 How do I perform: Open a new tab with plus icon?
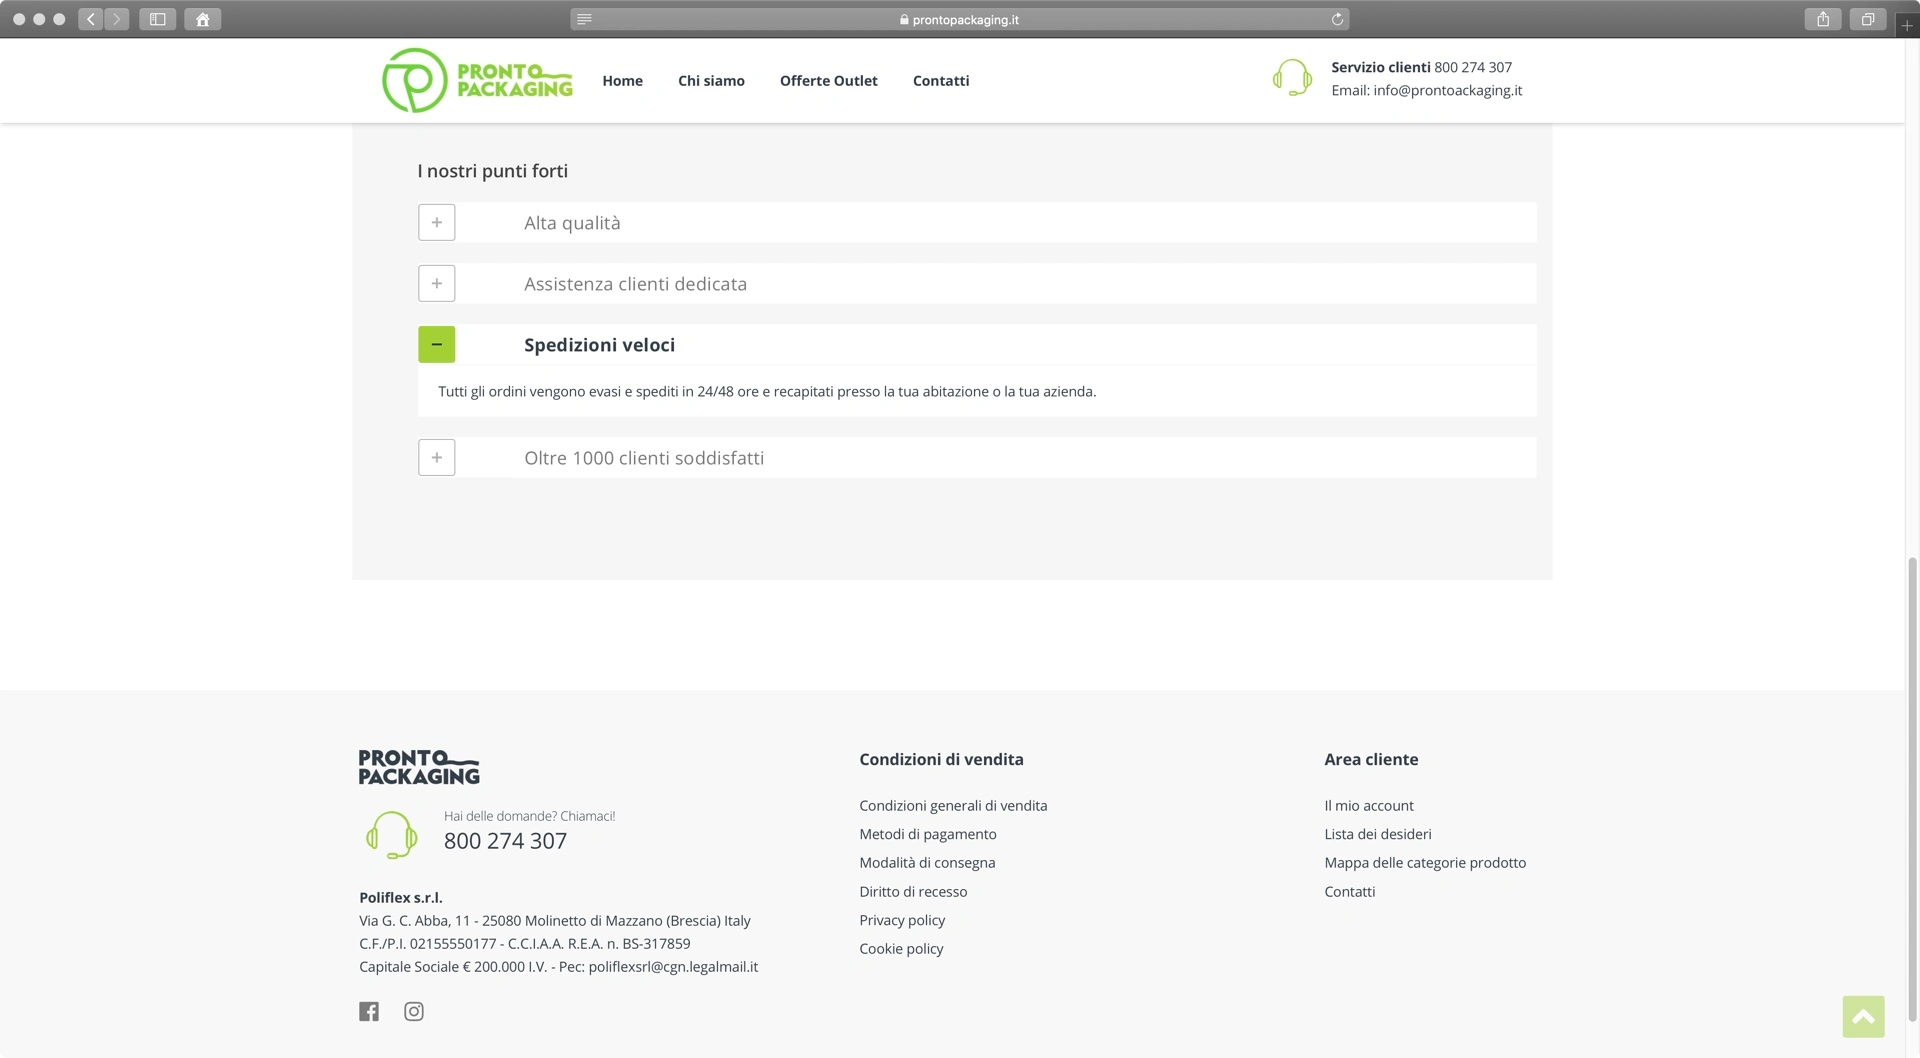(1907, 25)
